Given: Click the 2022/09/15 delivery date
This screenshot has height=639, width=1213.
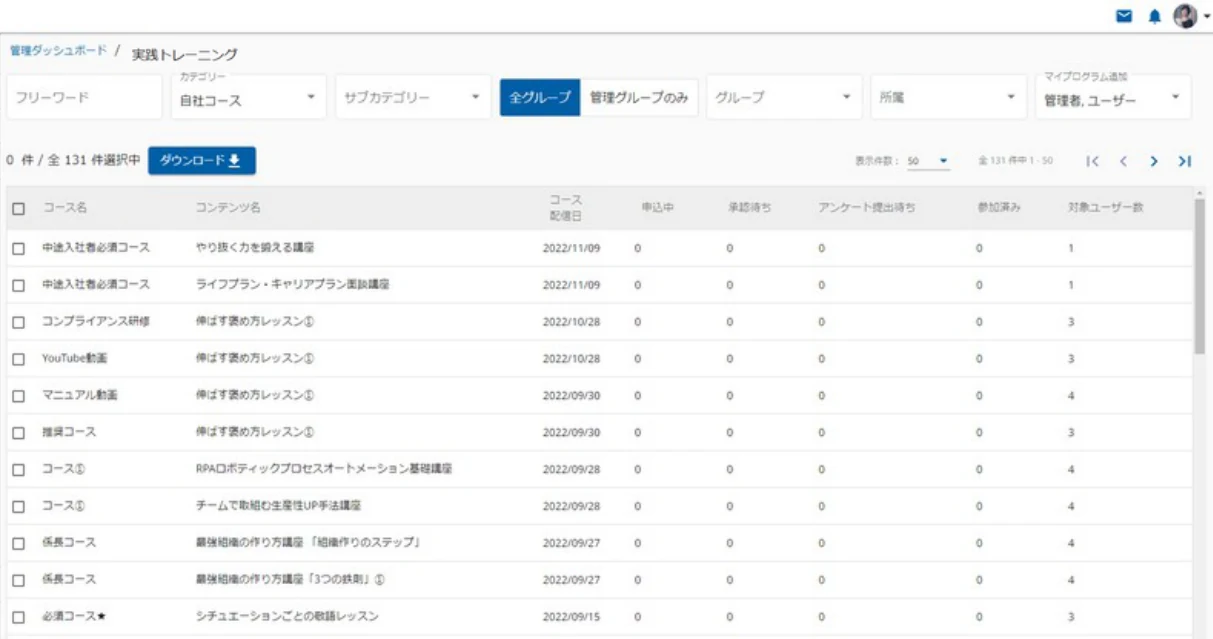Looking at the screenshot, I should tap(571, 618).
